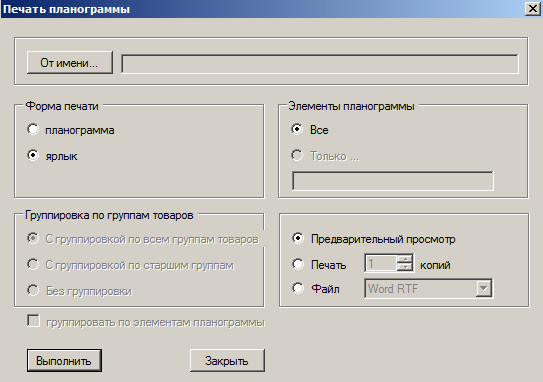The height and width of the screenshot is (382, 543).
Task: Click the 'Выполнить' button
Action: click(64, 361)
